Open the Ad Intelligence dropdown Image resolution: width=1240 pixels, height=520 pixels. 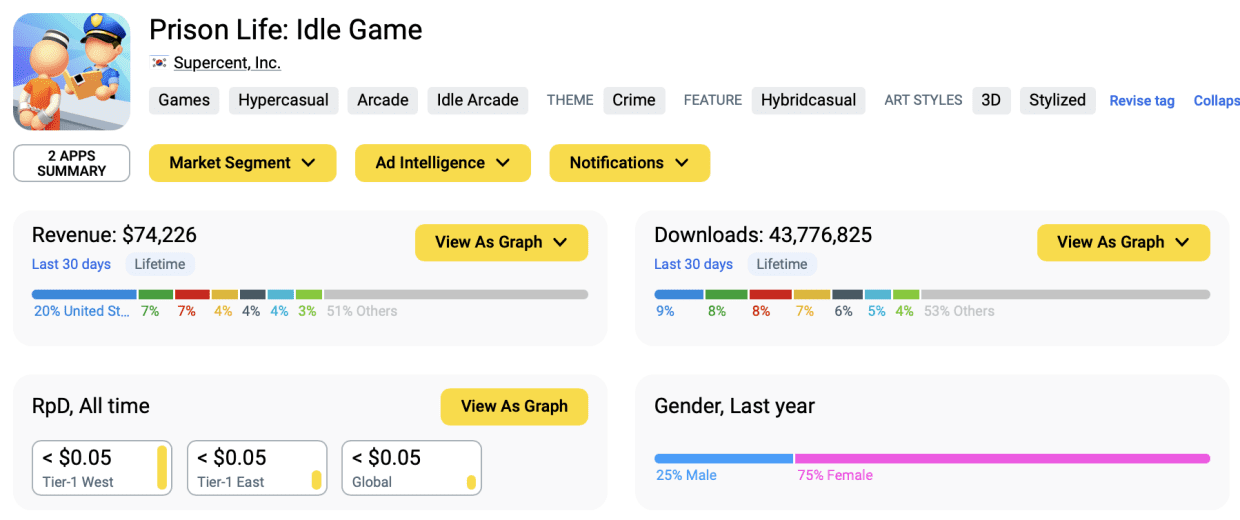click(442, 163)
